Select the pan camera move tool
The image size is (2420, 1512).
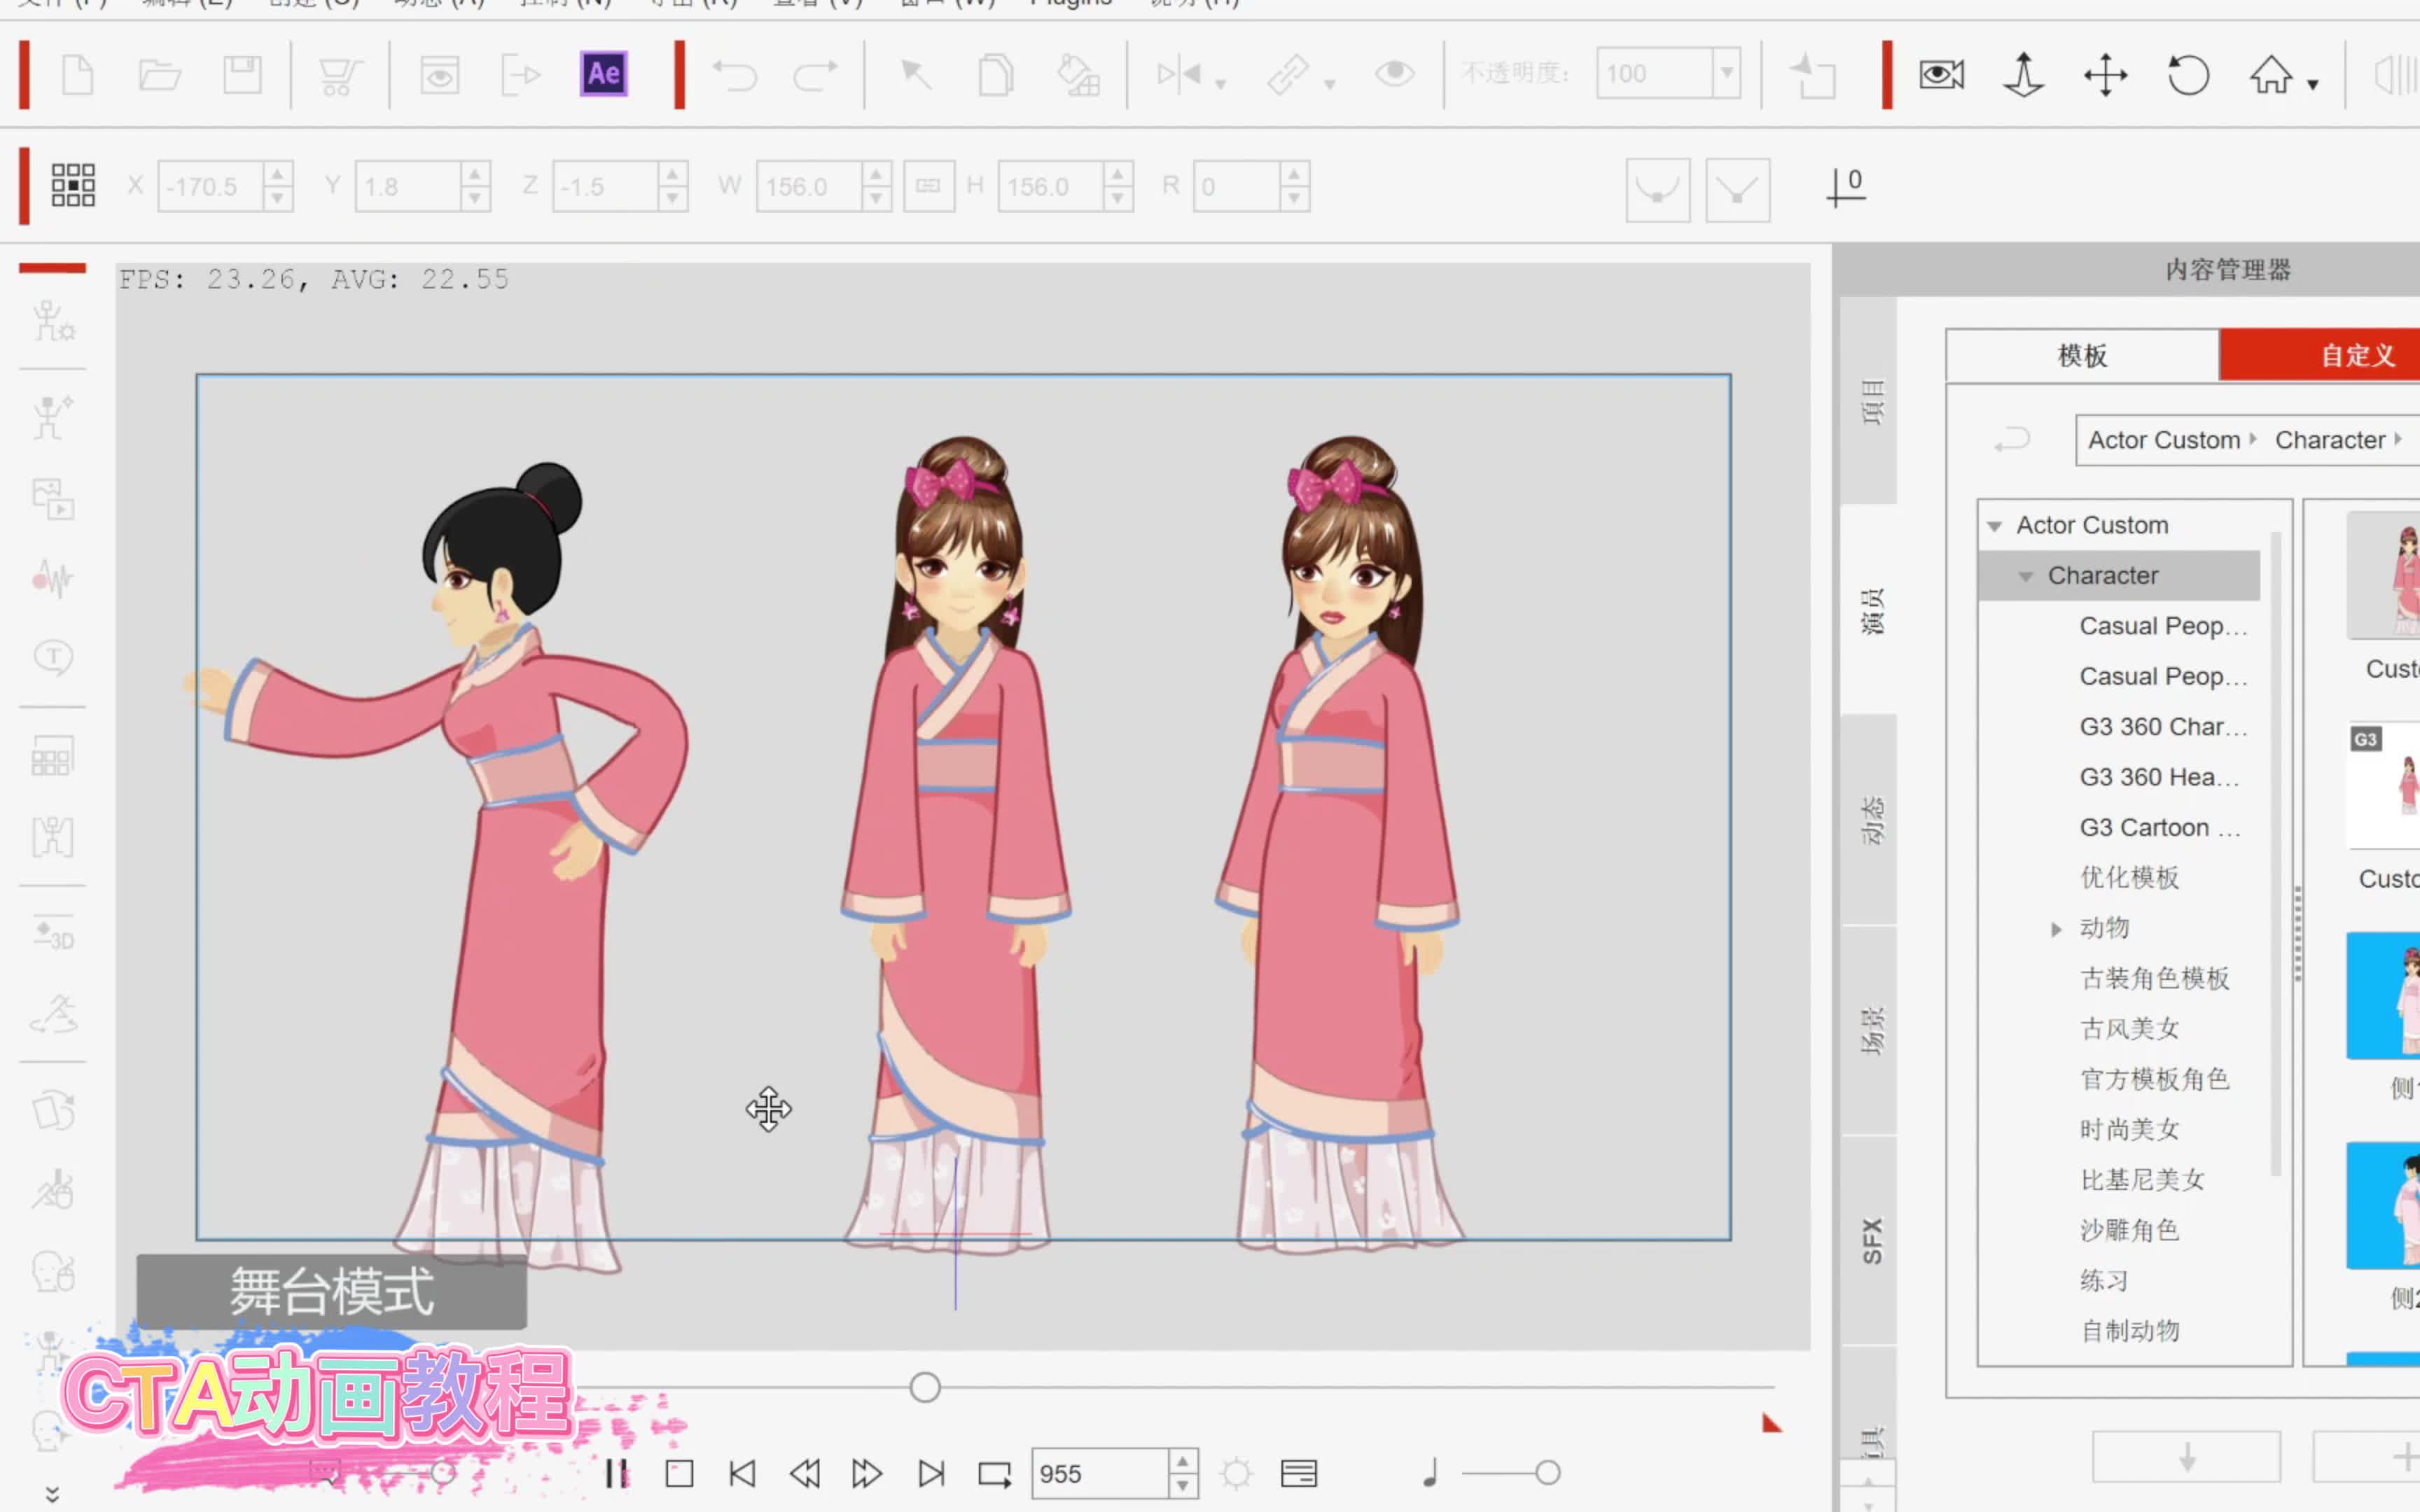tap(2105, 75)
